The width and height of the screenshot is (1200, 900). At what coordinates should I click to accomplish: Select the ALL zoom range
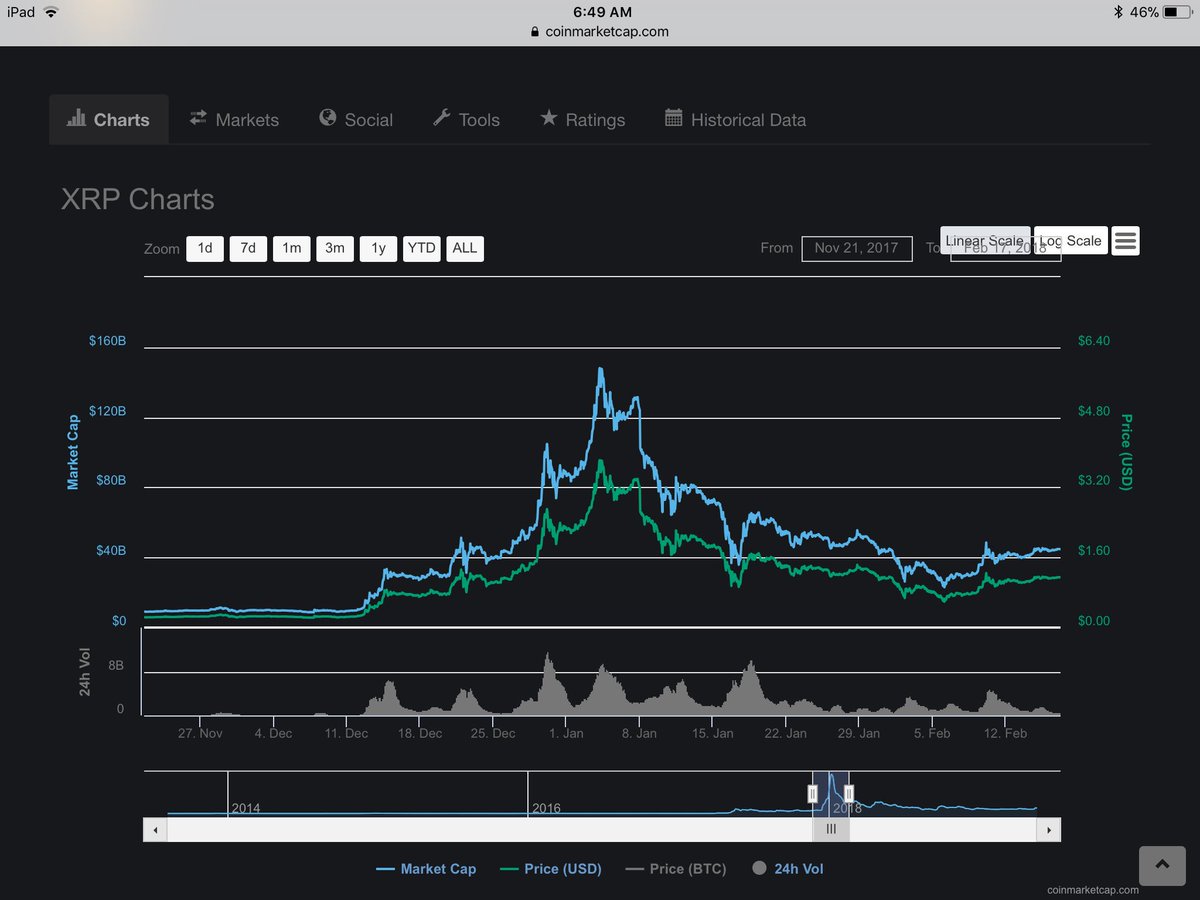[x=465, y=248]
